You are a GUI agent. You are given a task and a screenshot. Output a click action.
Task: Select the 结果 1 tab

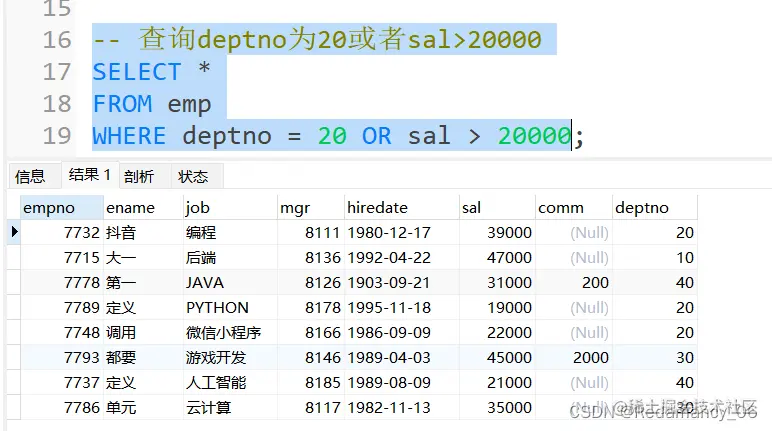[x=90, y=174]
